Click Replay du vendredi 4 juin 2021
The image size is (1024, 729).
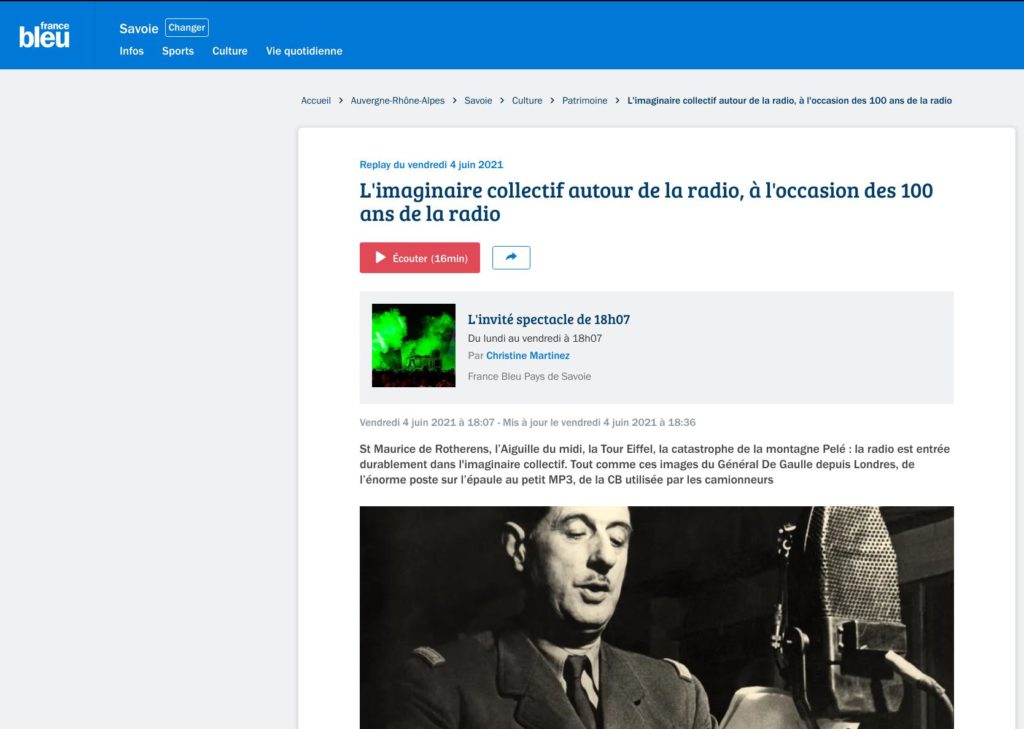(x=431, y=165)
